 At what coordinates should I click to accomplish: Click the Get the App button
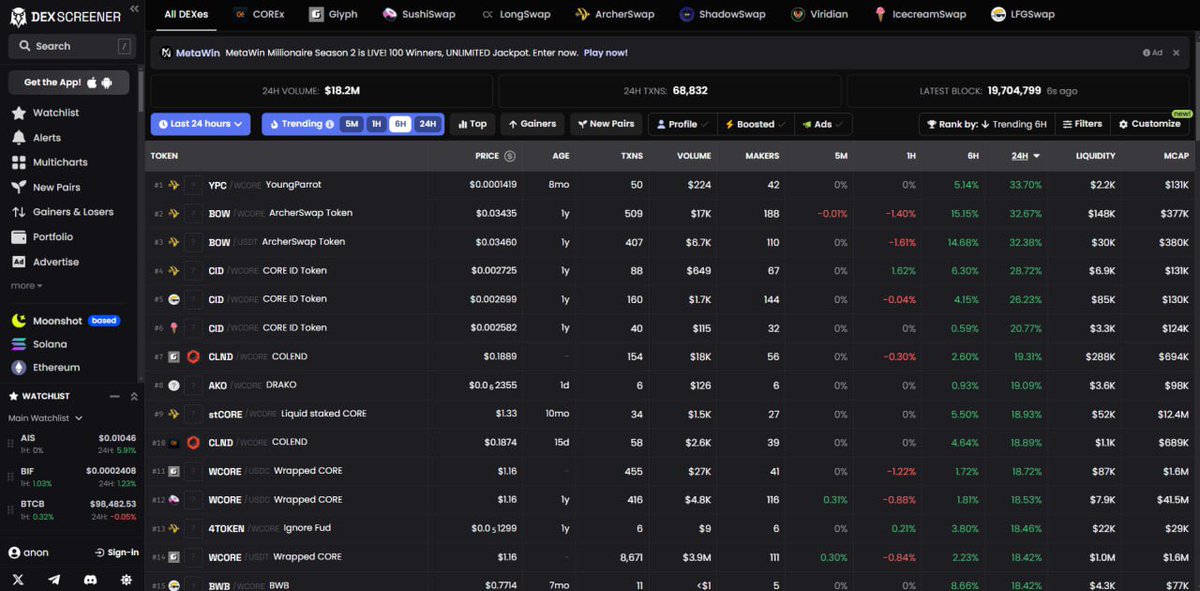click(69, 82)
